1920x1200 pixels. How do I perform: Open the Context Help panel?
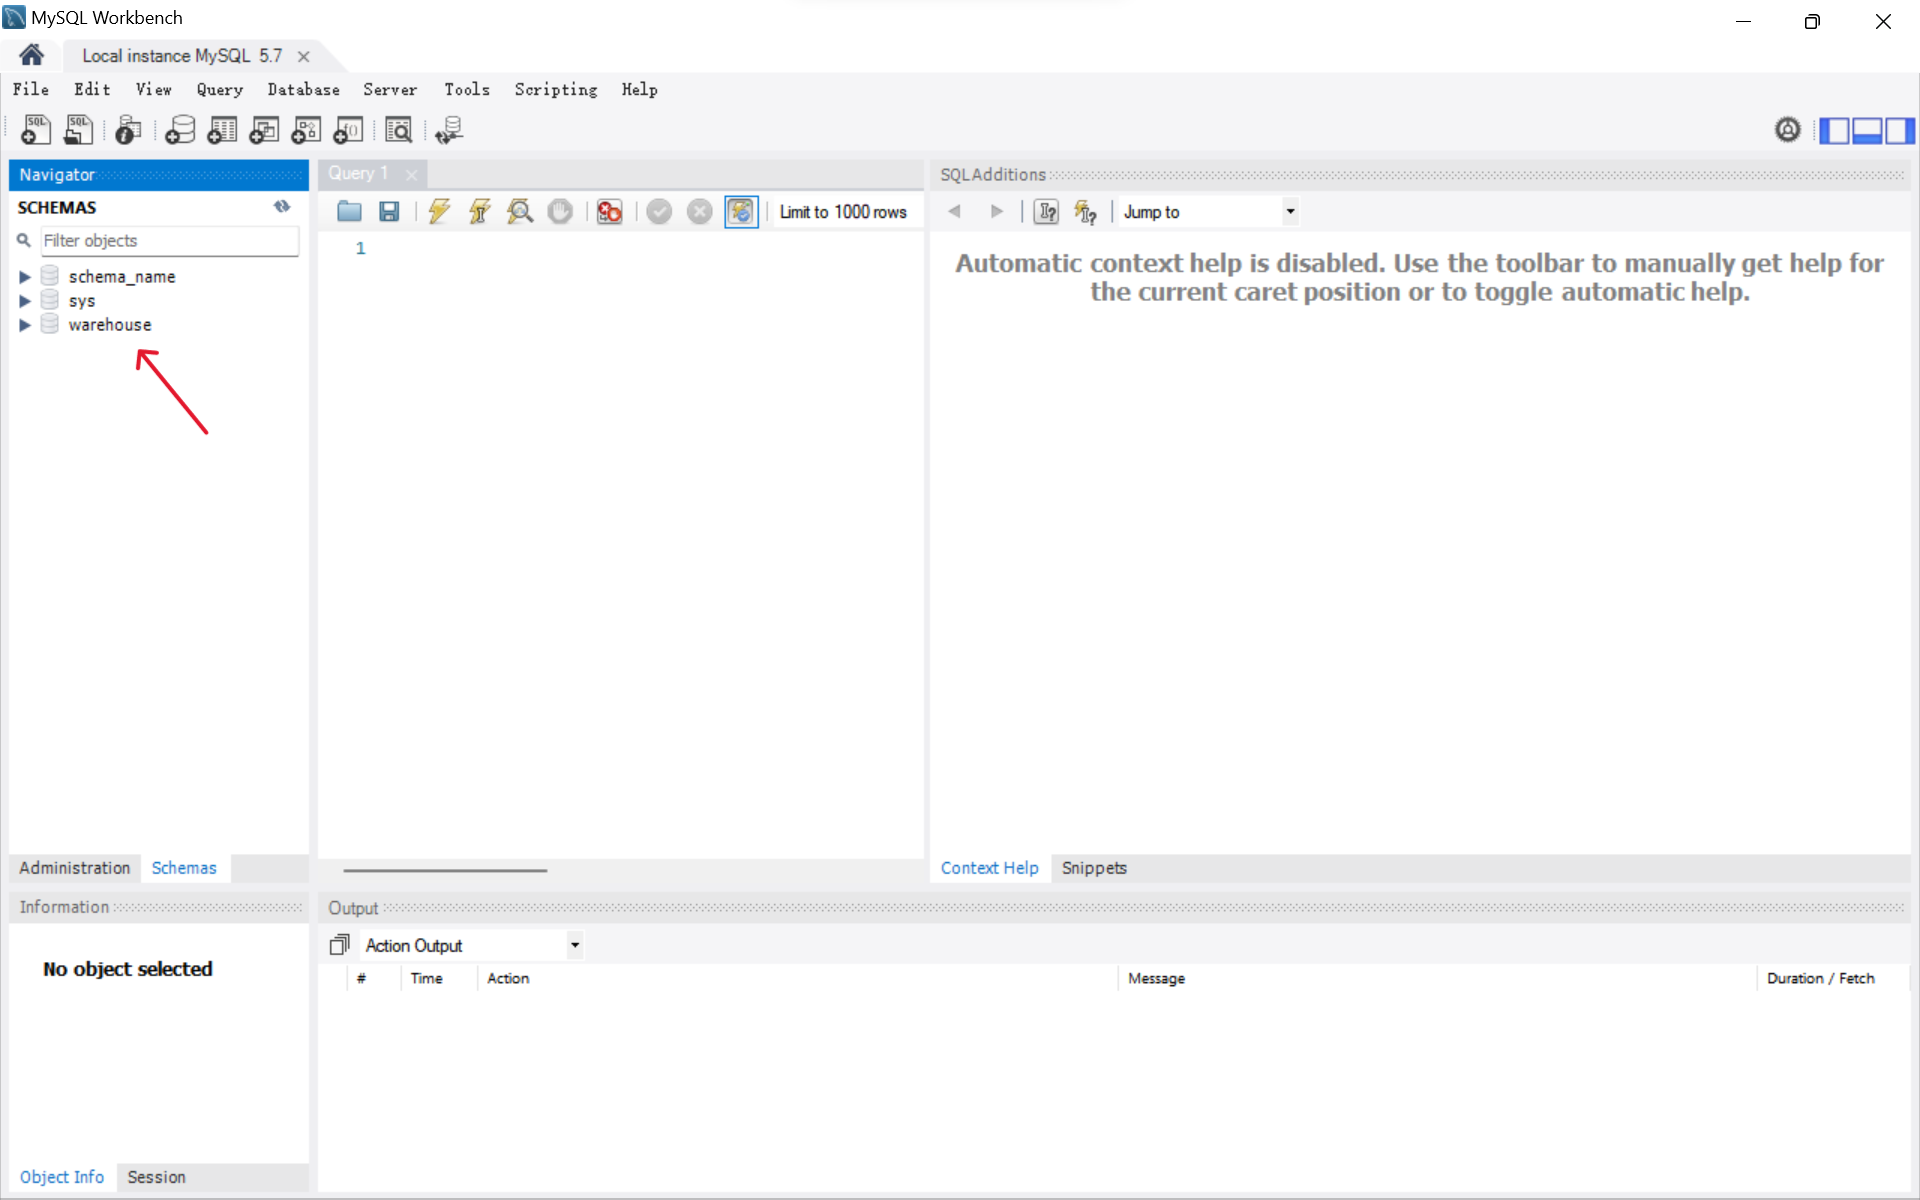pyautogui.click(x=988, y=867)
